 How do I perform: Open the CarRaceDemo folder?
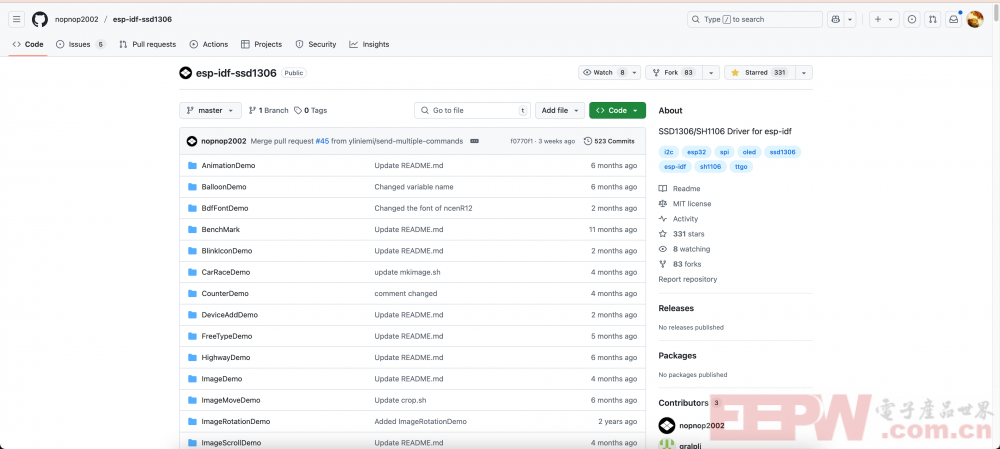click(x=226, y=272)
